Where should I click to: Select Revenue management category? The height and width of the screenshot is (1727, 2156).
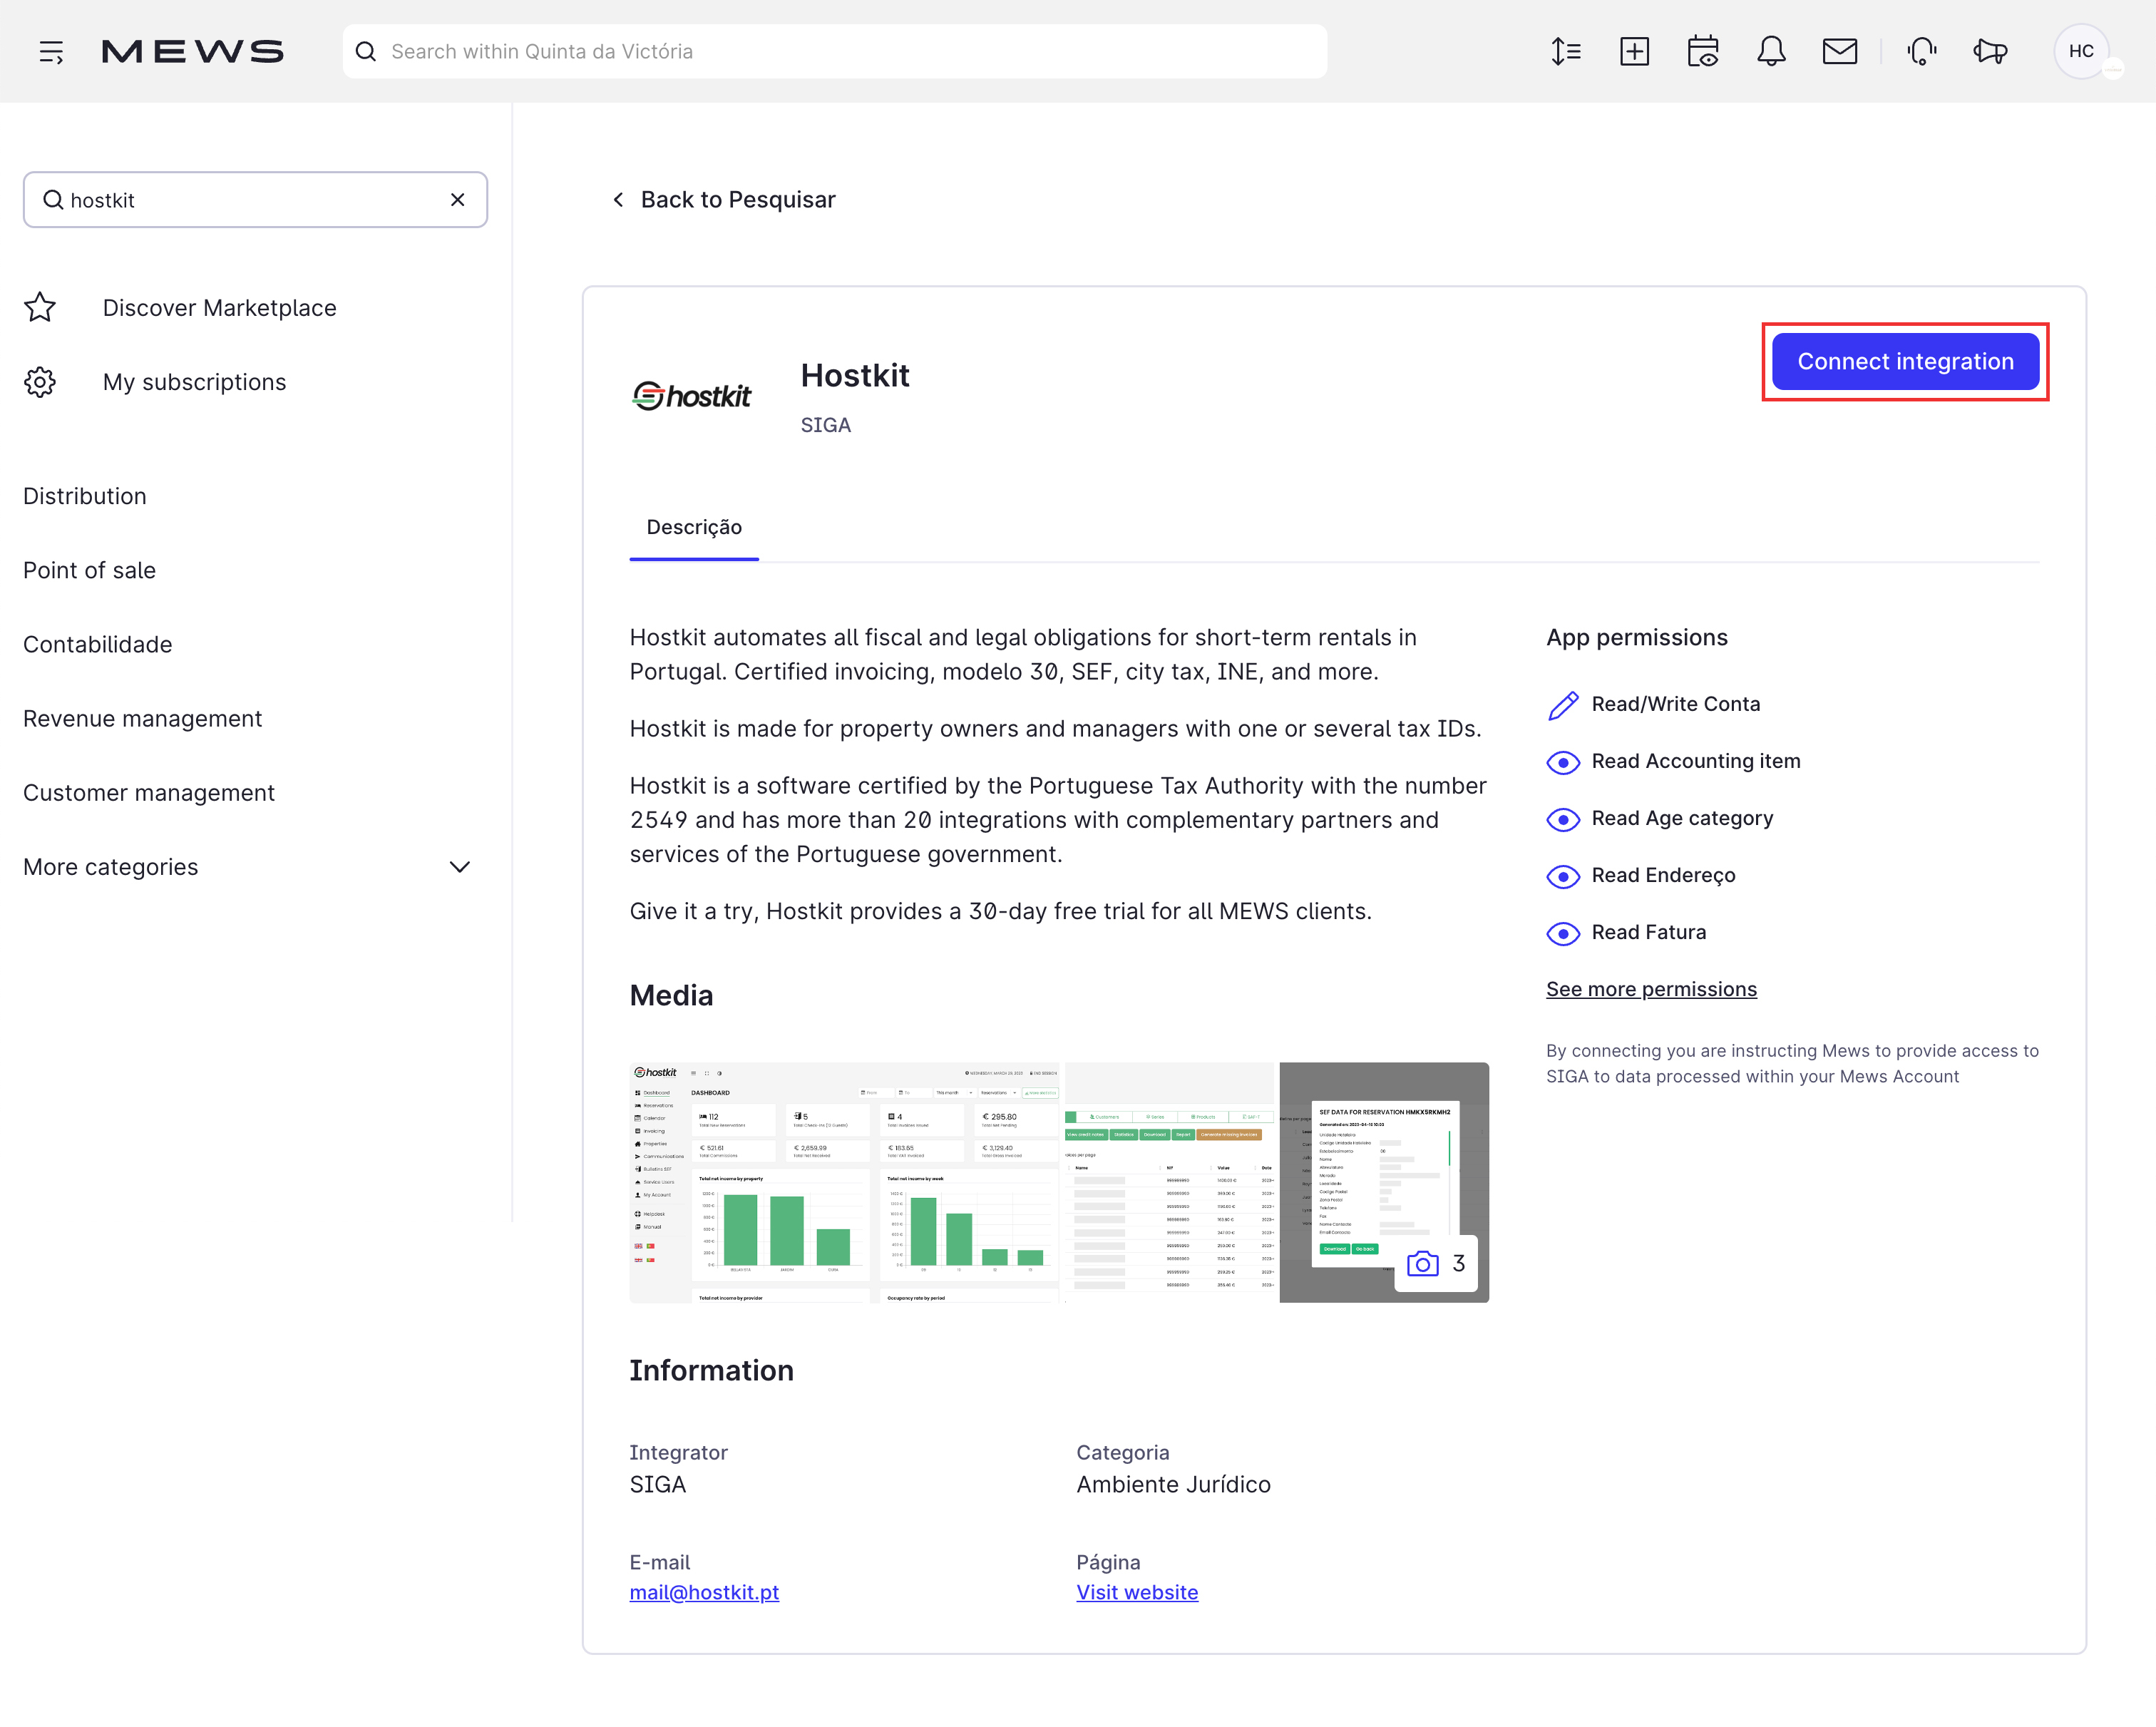point(142,718)
